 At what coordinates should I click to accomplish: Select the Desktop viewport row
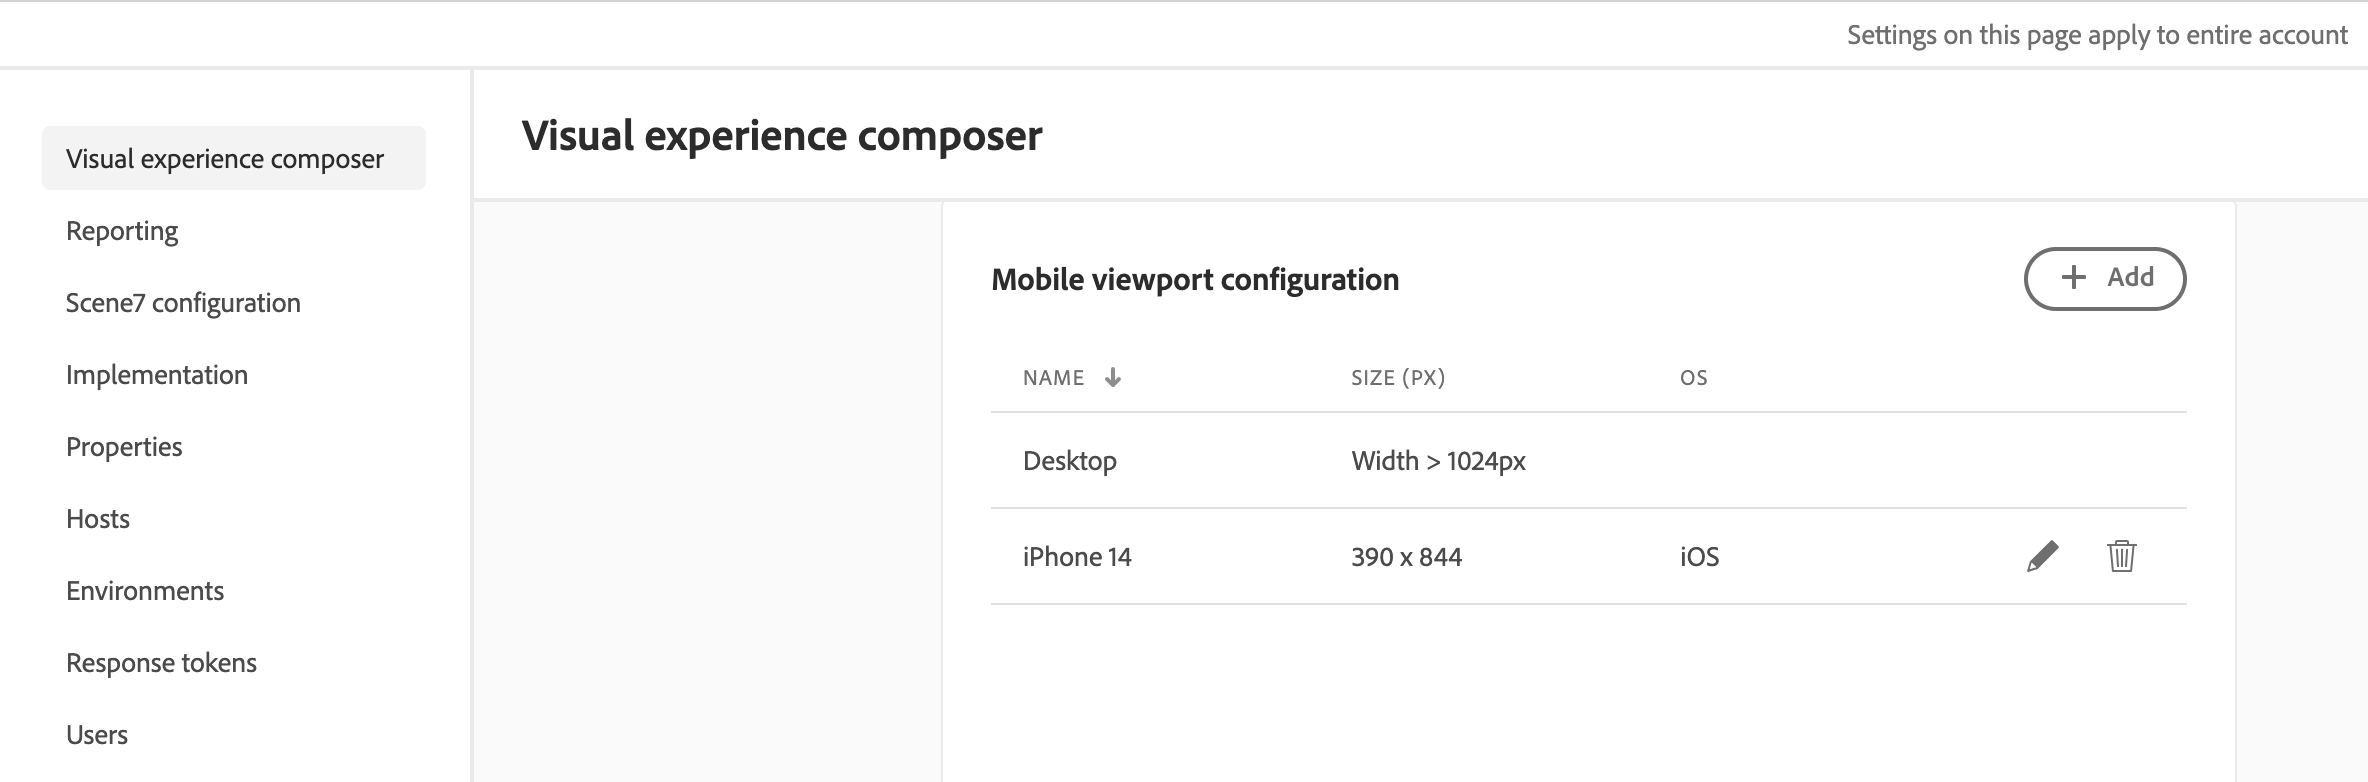(1588, 461)
